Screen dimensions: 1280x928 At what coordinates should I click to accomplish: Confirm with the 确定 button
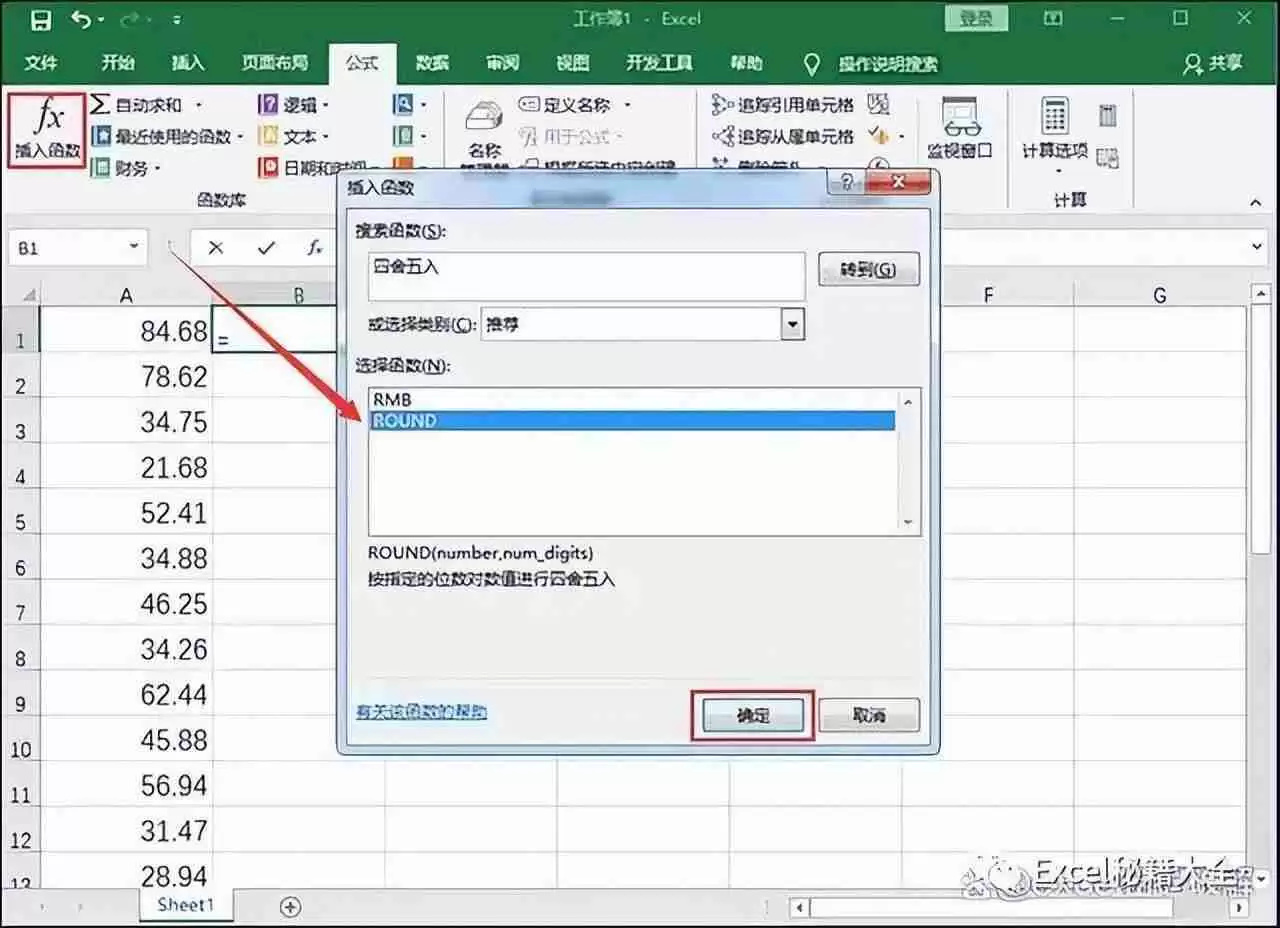(752, 715)
